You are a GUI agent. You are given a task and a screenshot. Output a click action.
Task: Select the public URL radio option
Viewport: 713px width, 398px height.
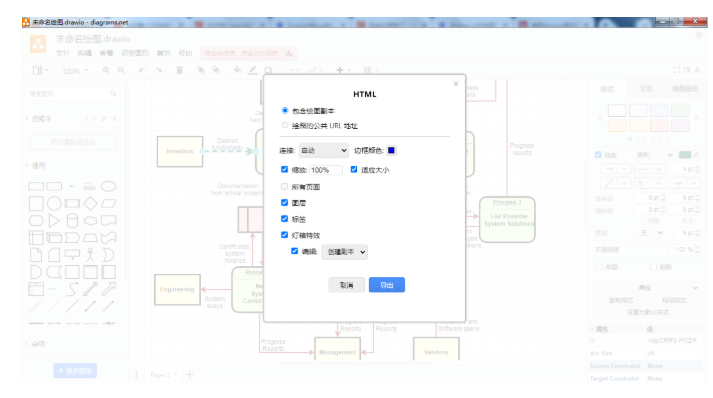tap(285, 125)
